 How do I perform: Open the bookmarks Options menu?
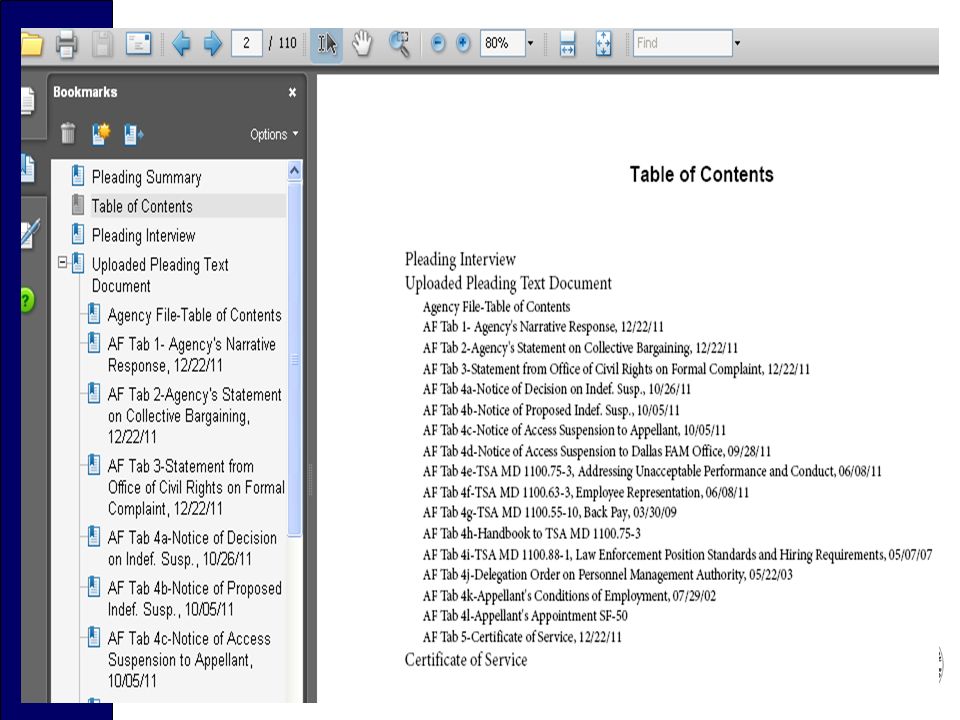tap(274, 134)
